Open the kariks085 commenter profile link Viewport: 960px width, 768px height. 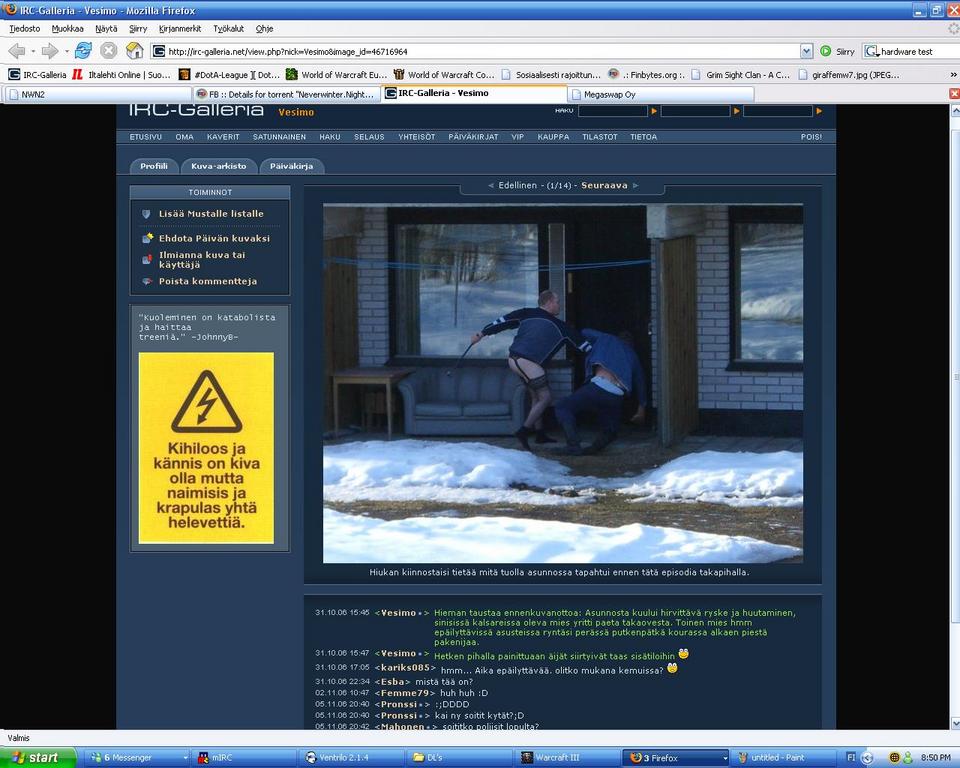(x=405, y=668)
